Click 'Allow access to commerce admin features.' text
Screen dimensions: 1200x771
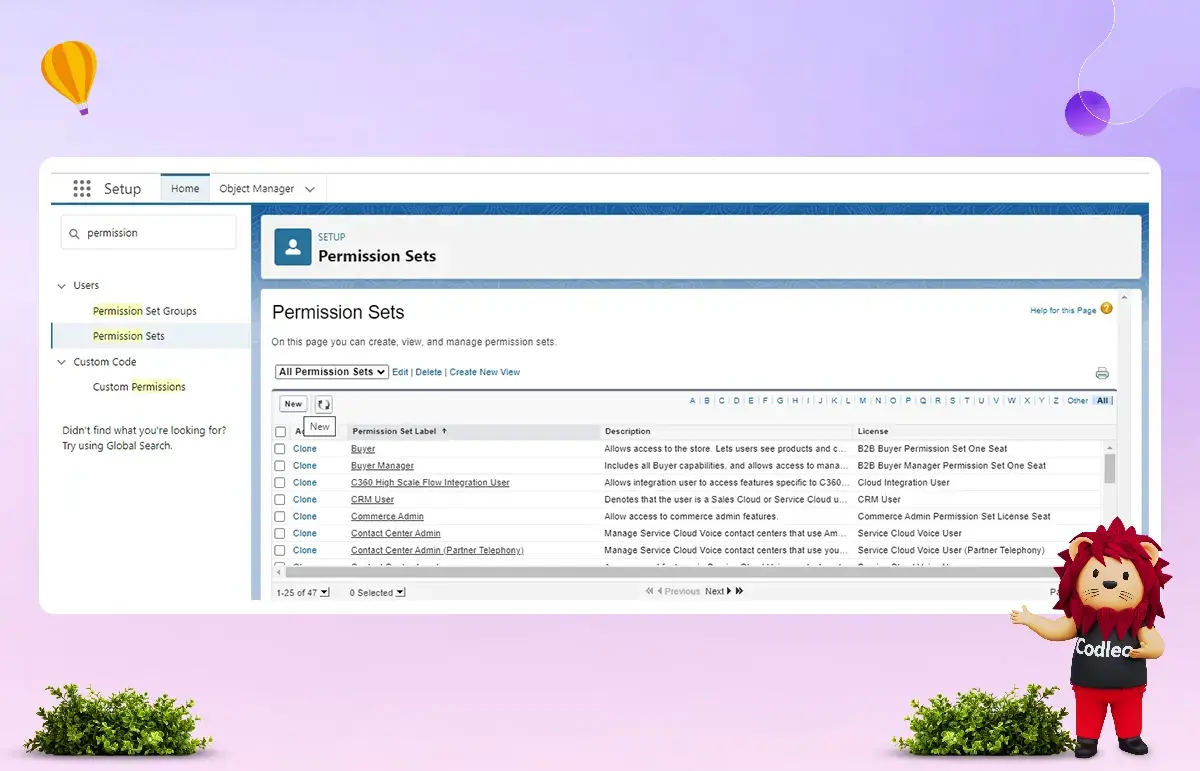pyautogui.click(x=691, y=517)
